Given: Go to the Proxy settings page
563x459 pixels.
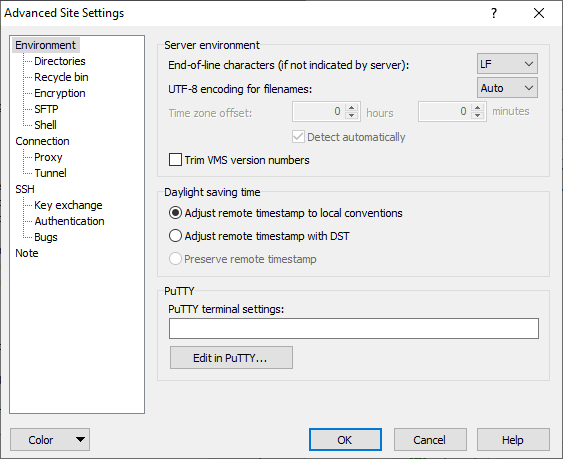Looking at the screenshot, I should coord(48,157).
